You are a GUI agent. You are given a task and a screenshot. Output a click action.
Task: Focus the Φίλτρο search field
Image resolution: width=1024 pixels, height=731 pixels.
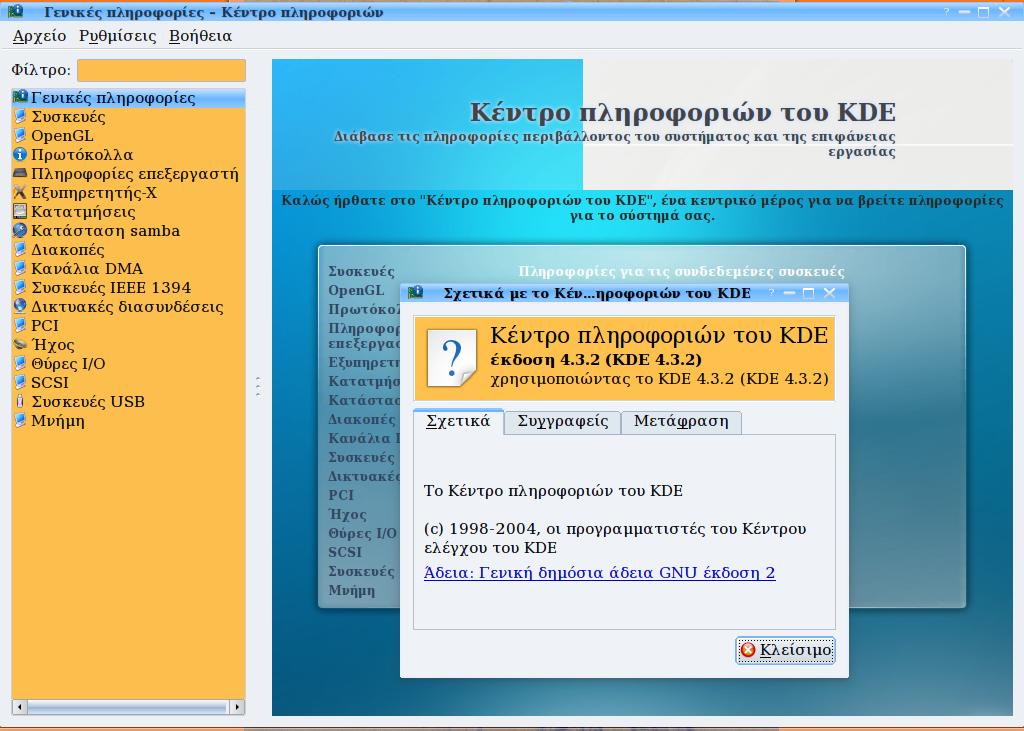click(x=161, y=70)
